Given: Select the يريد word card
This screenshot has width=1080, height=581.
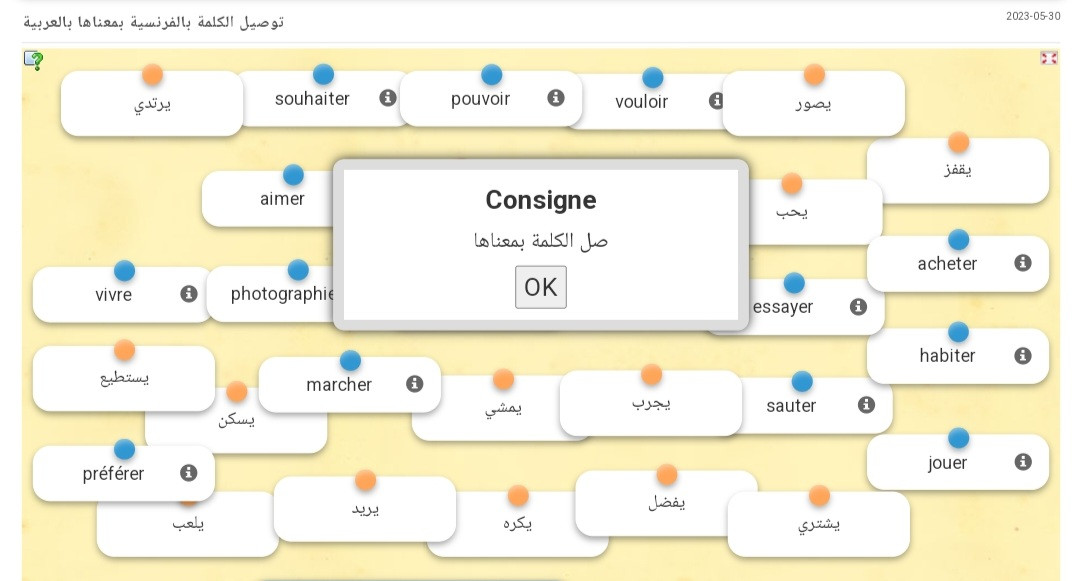Looking at the screenshot, I should point(365,509).
